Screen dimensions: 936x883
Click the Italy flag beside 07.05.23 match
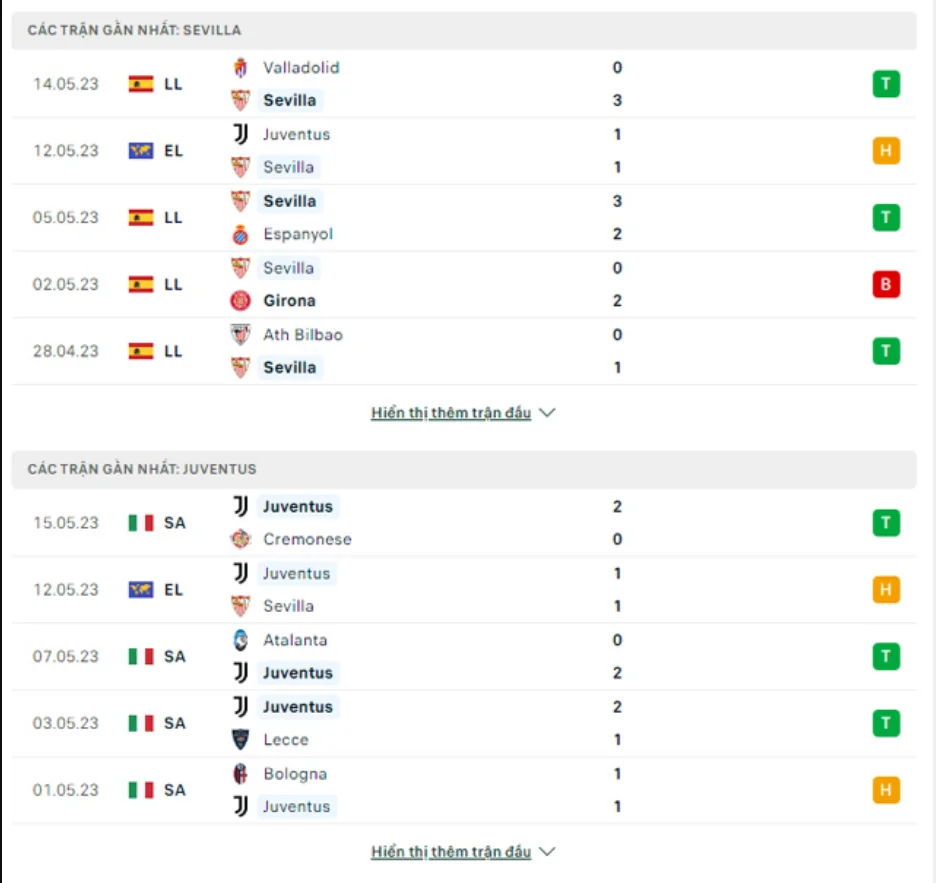pyautogui.click(x=141, y=657)
